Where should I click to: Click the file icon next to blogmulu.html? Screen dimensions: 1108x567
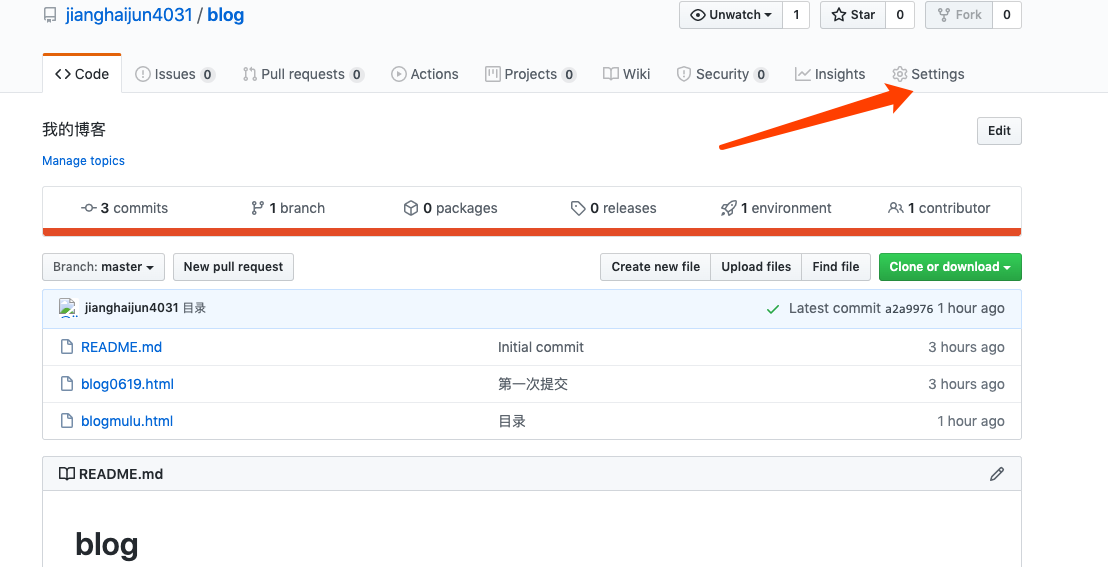[x=67, y=421]
